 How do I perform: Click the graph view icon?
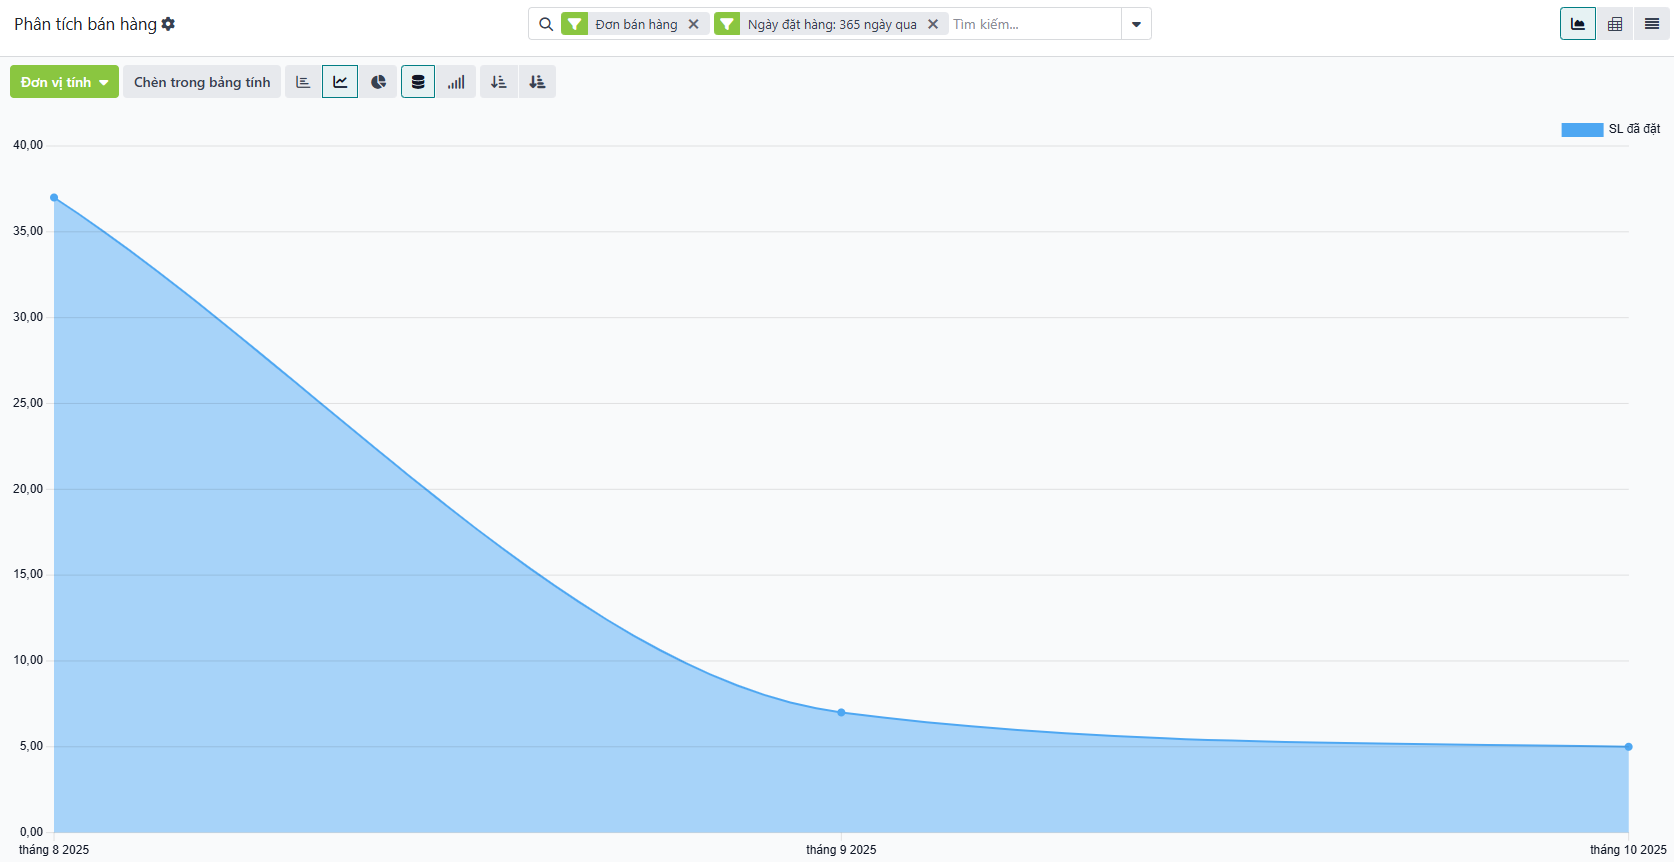click(x=1578, y=24)
